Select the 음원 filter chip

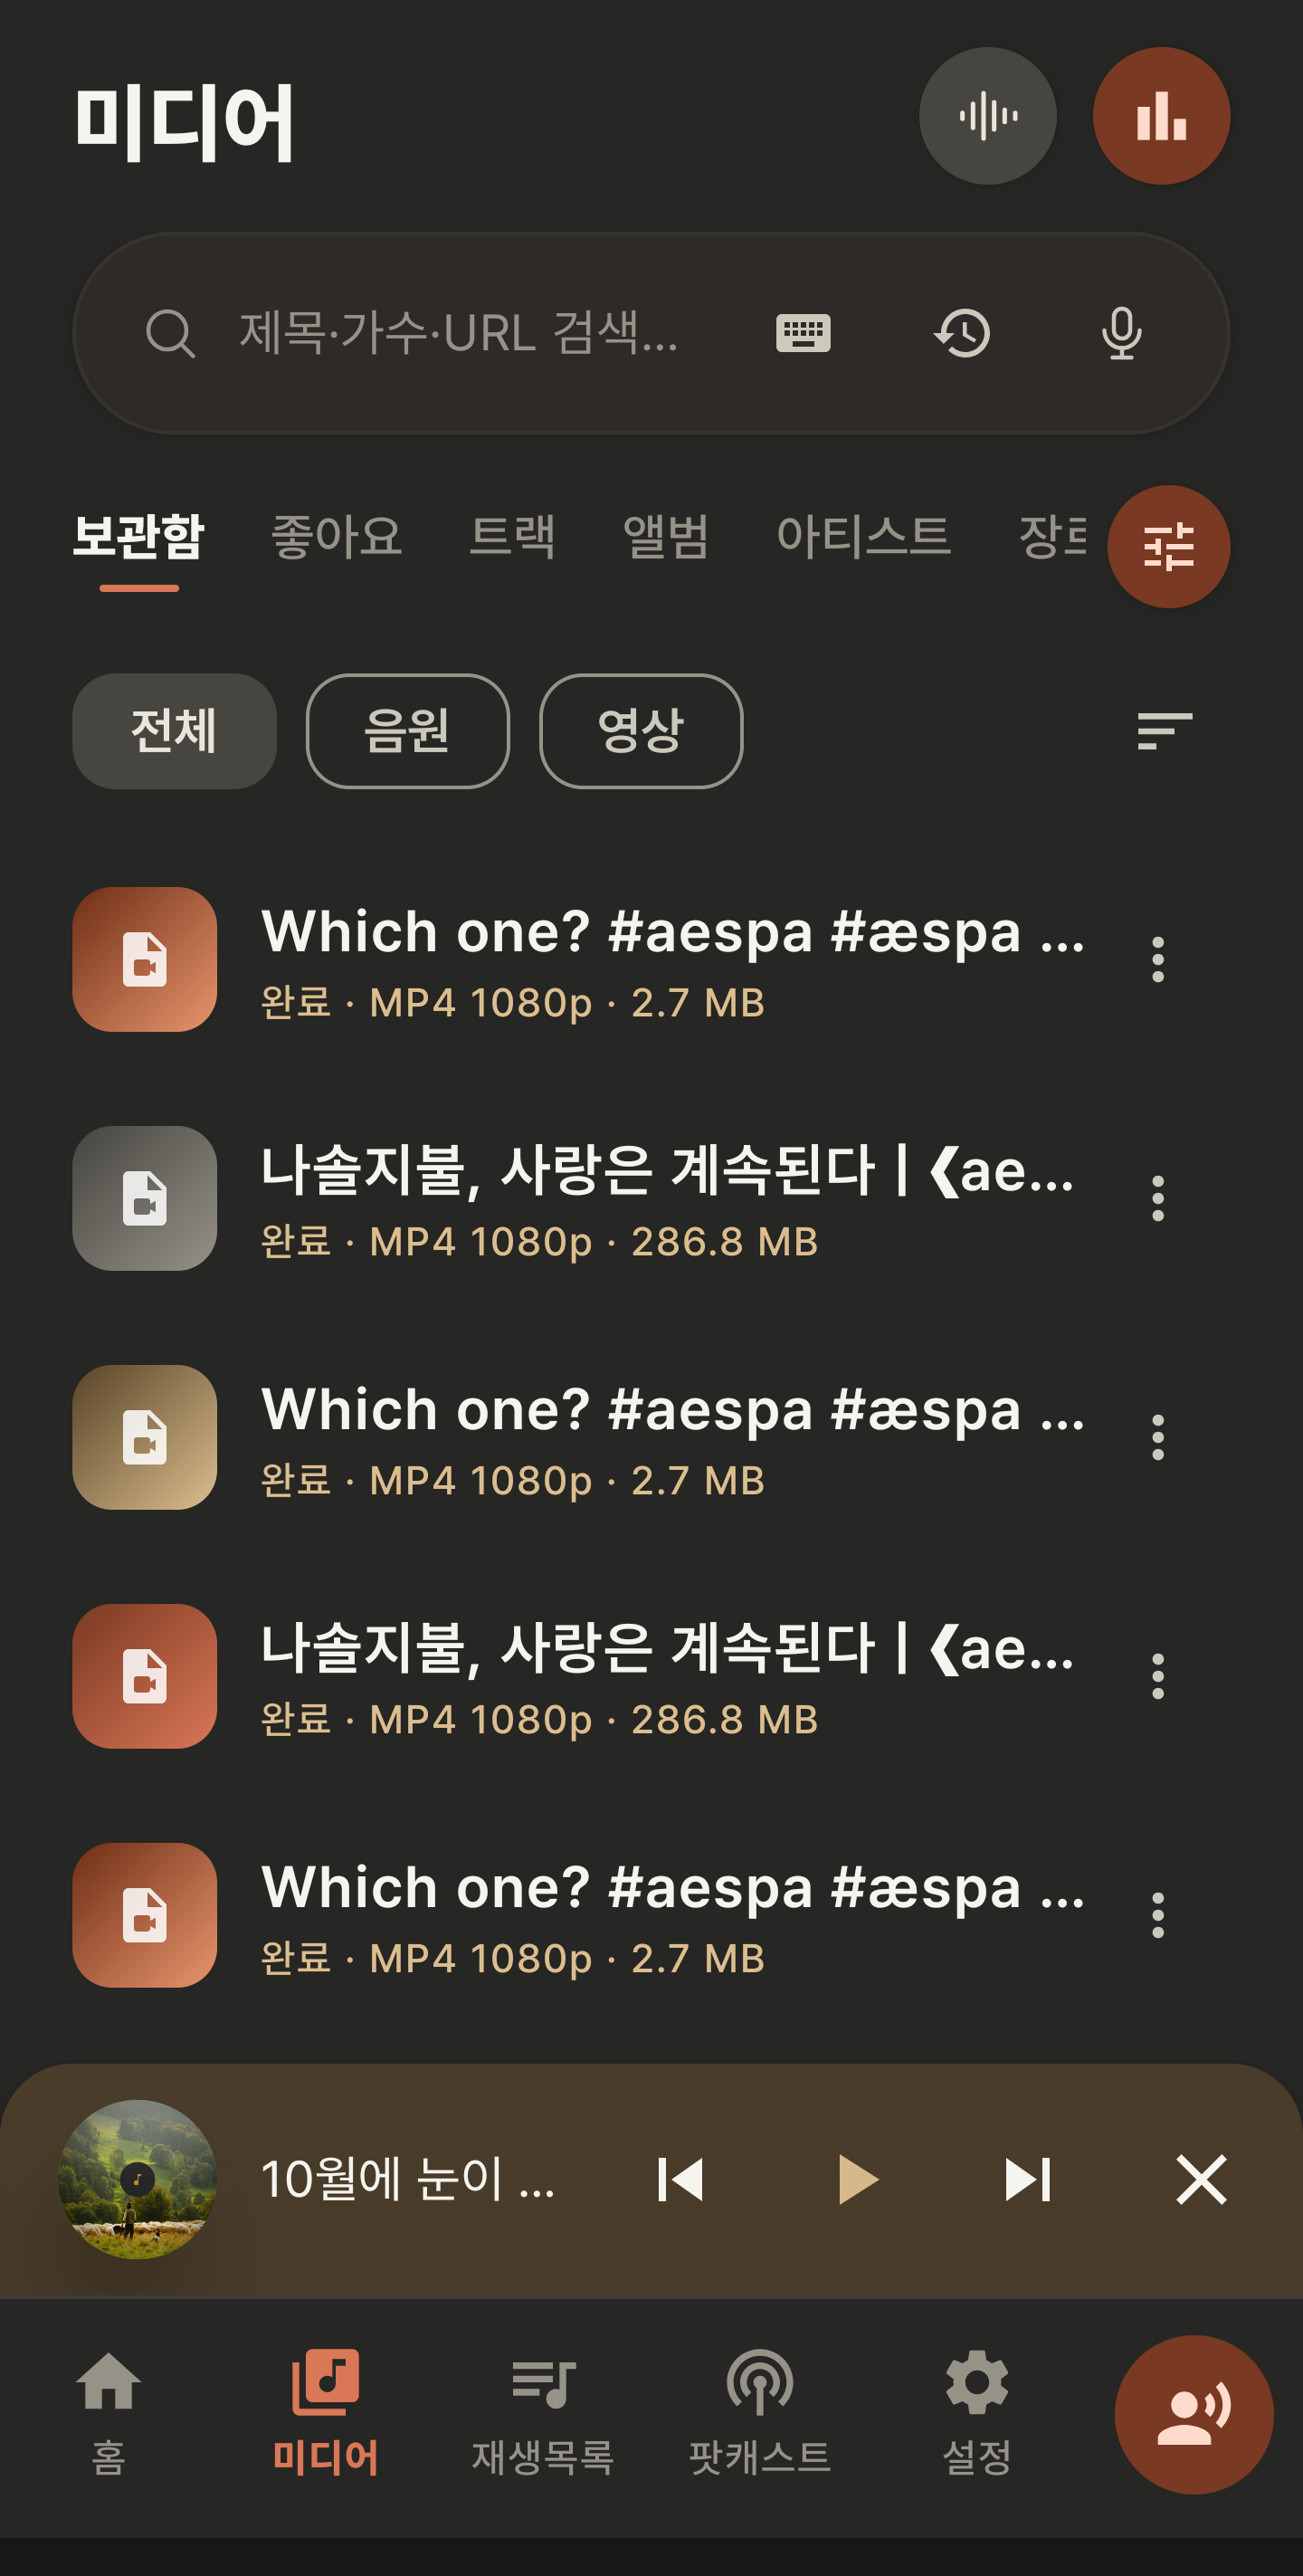(407, 731)
